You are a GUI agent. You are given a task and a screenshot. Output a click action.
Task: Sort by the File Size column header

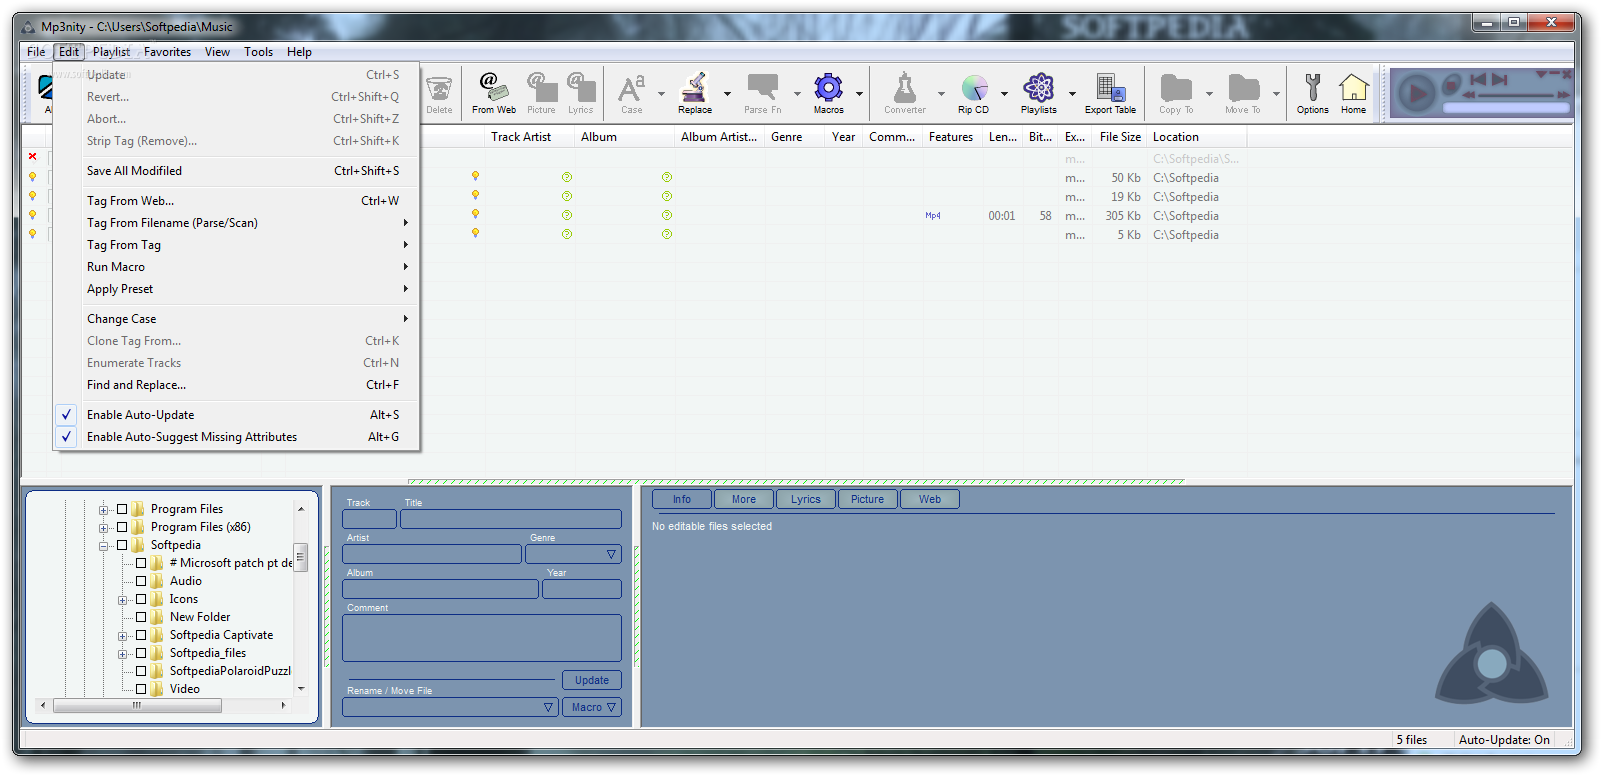(1120, 137)
